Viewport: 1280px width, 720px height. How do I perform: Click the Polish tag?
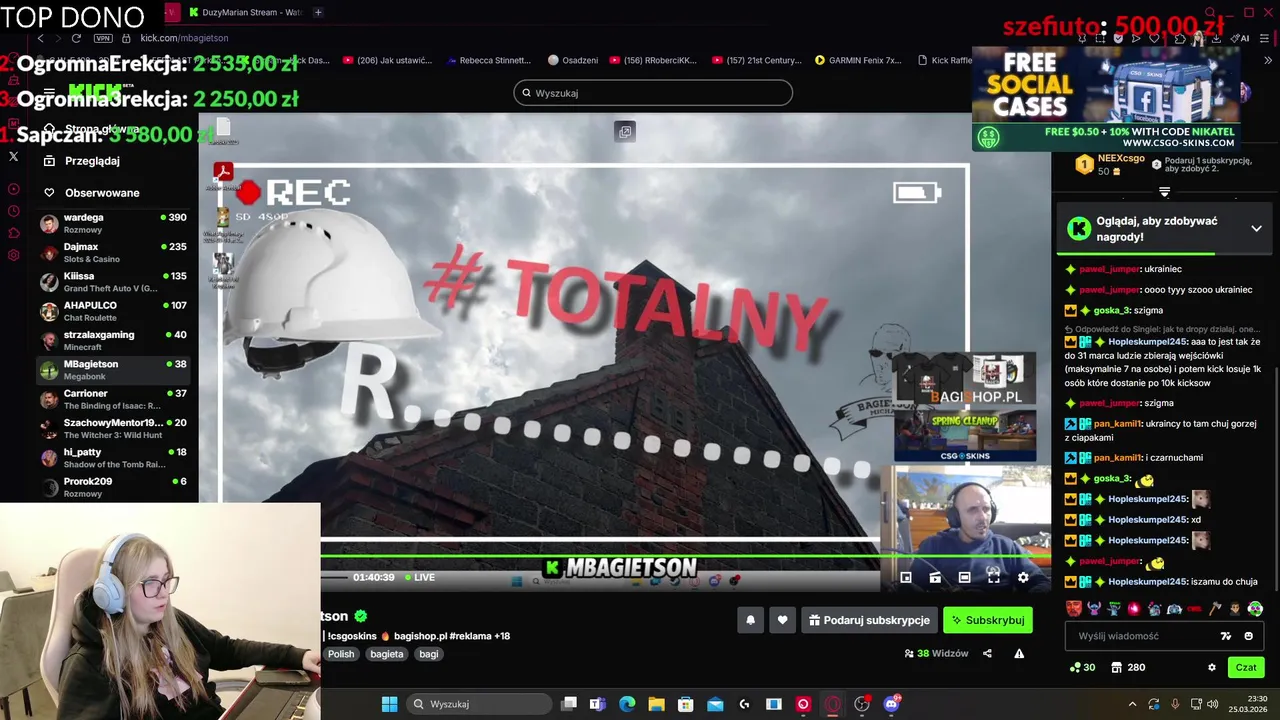click(341, 654)
